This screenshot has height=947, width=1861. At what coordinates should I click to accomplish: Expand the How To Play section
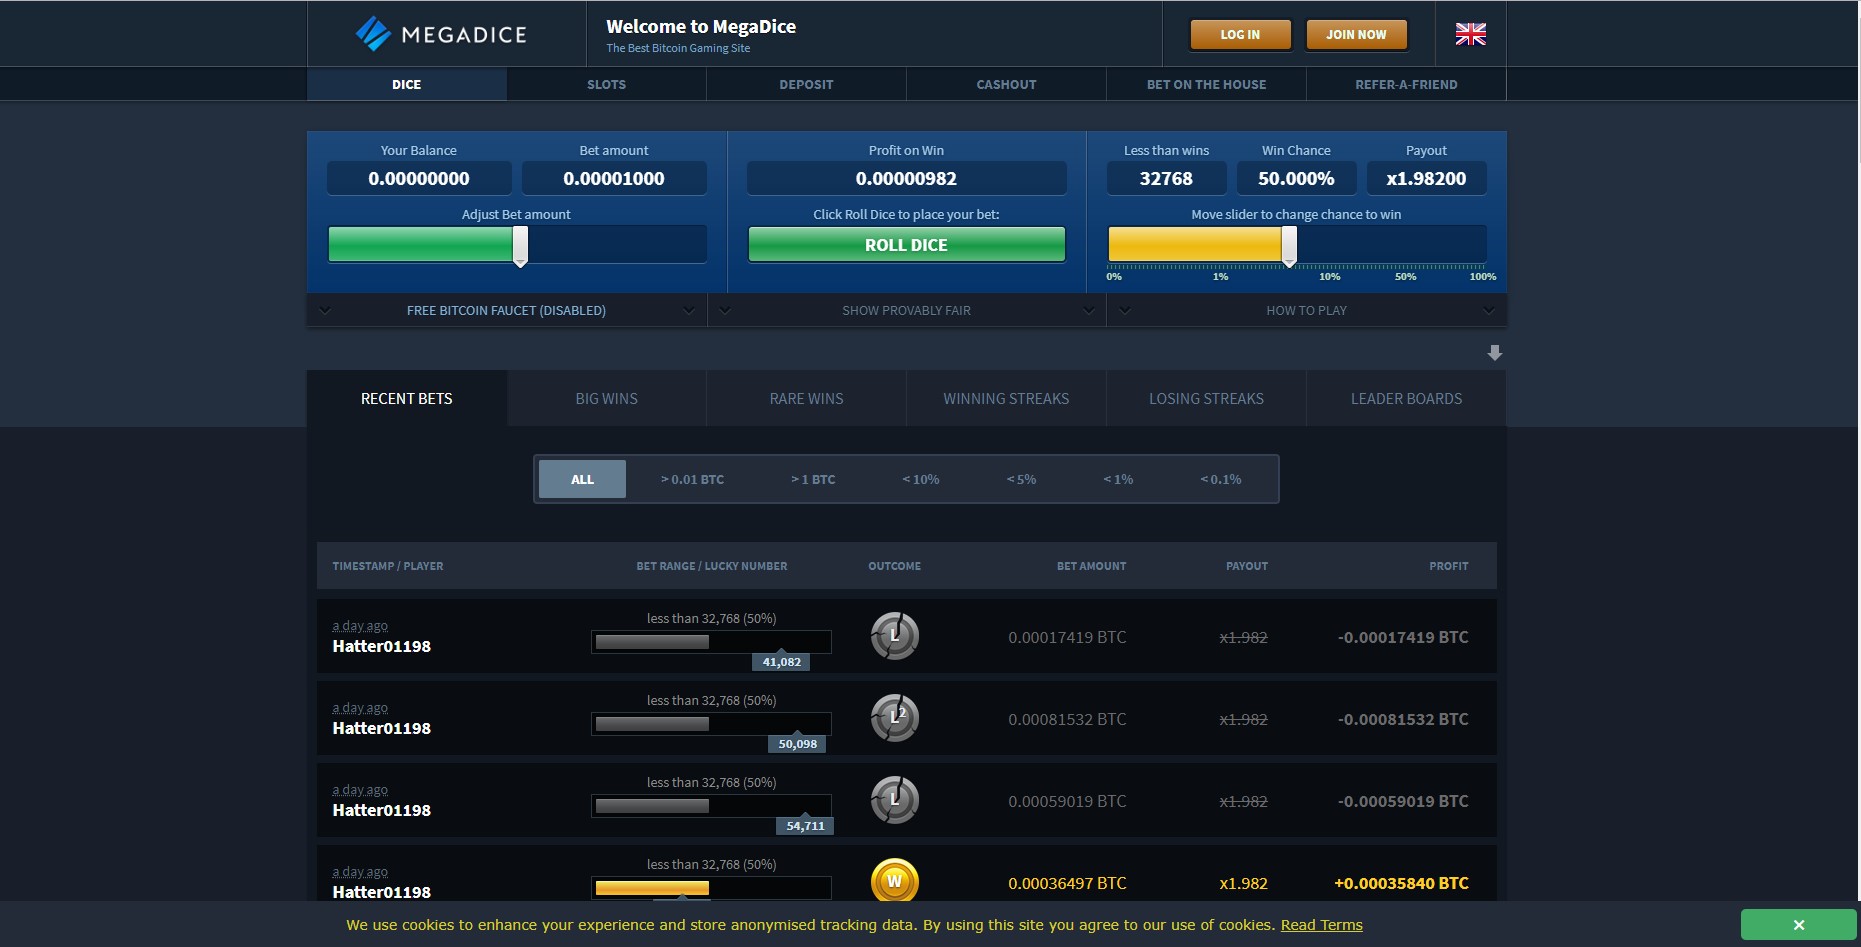pos(1306,311)
